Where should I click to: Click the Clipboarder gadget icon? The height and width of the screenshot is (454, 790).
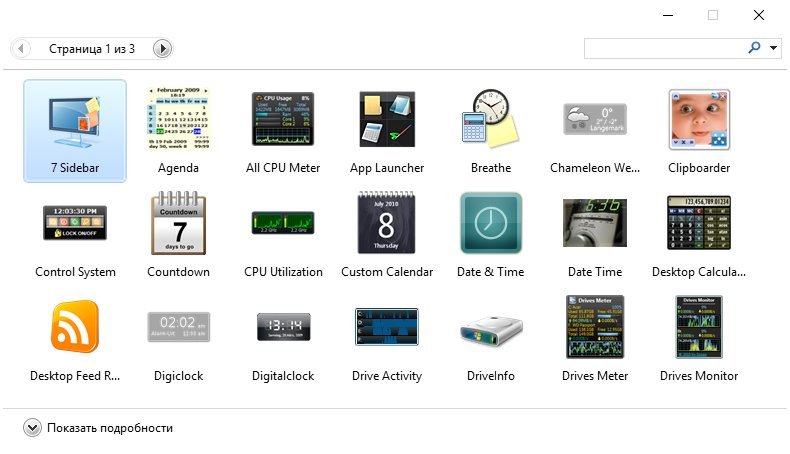(x=699, y=120)
